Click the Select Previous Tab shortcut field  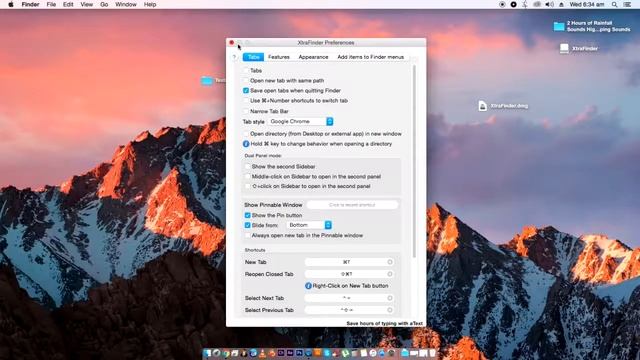click(x=349, y=310)
